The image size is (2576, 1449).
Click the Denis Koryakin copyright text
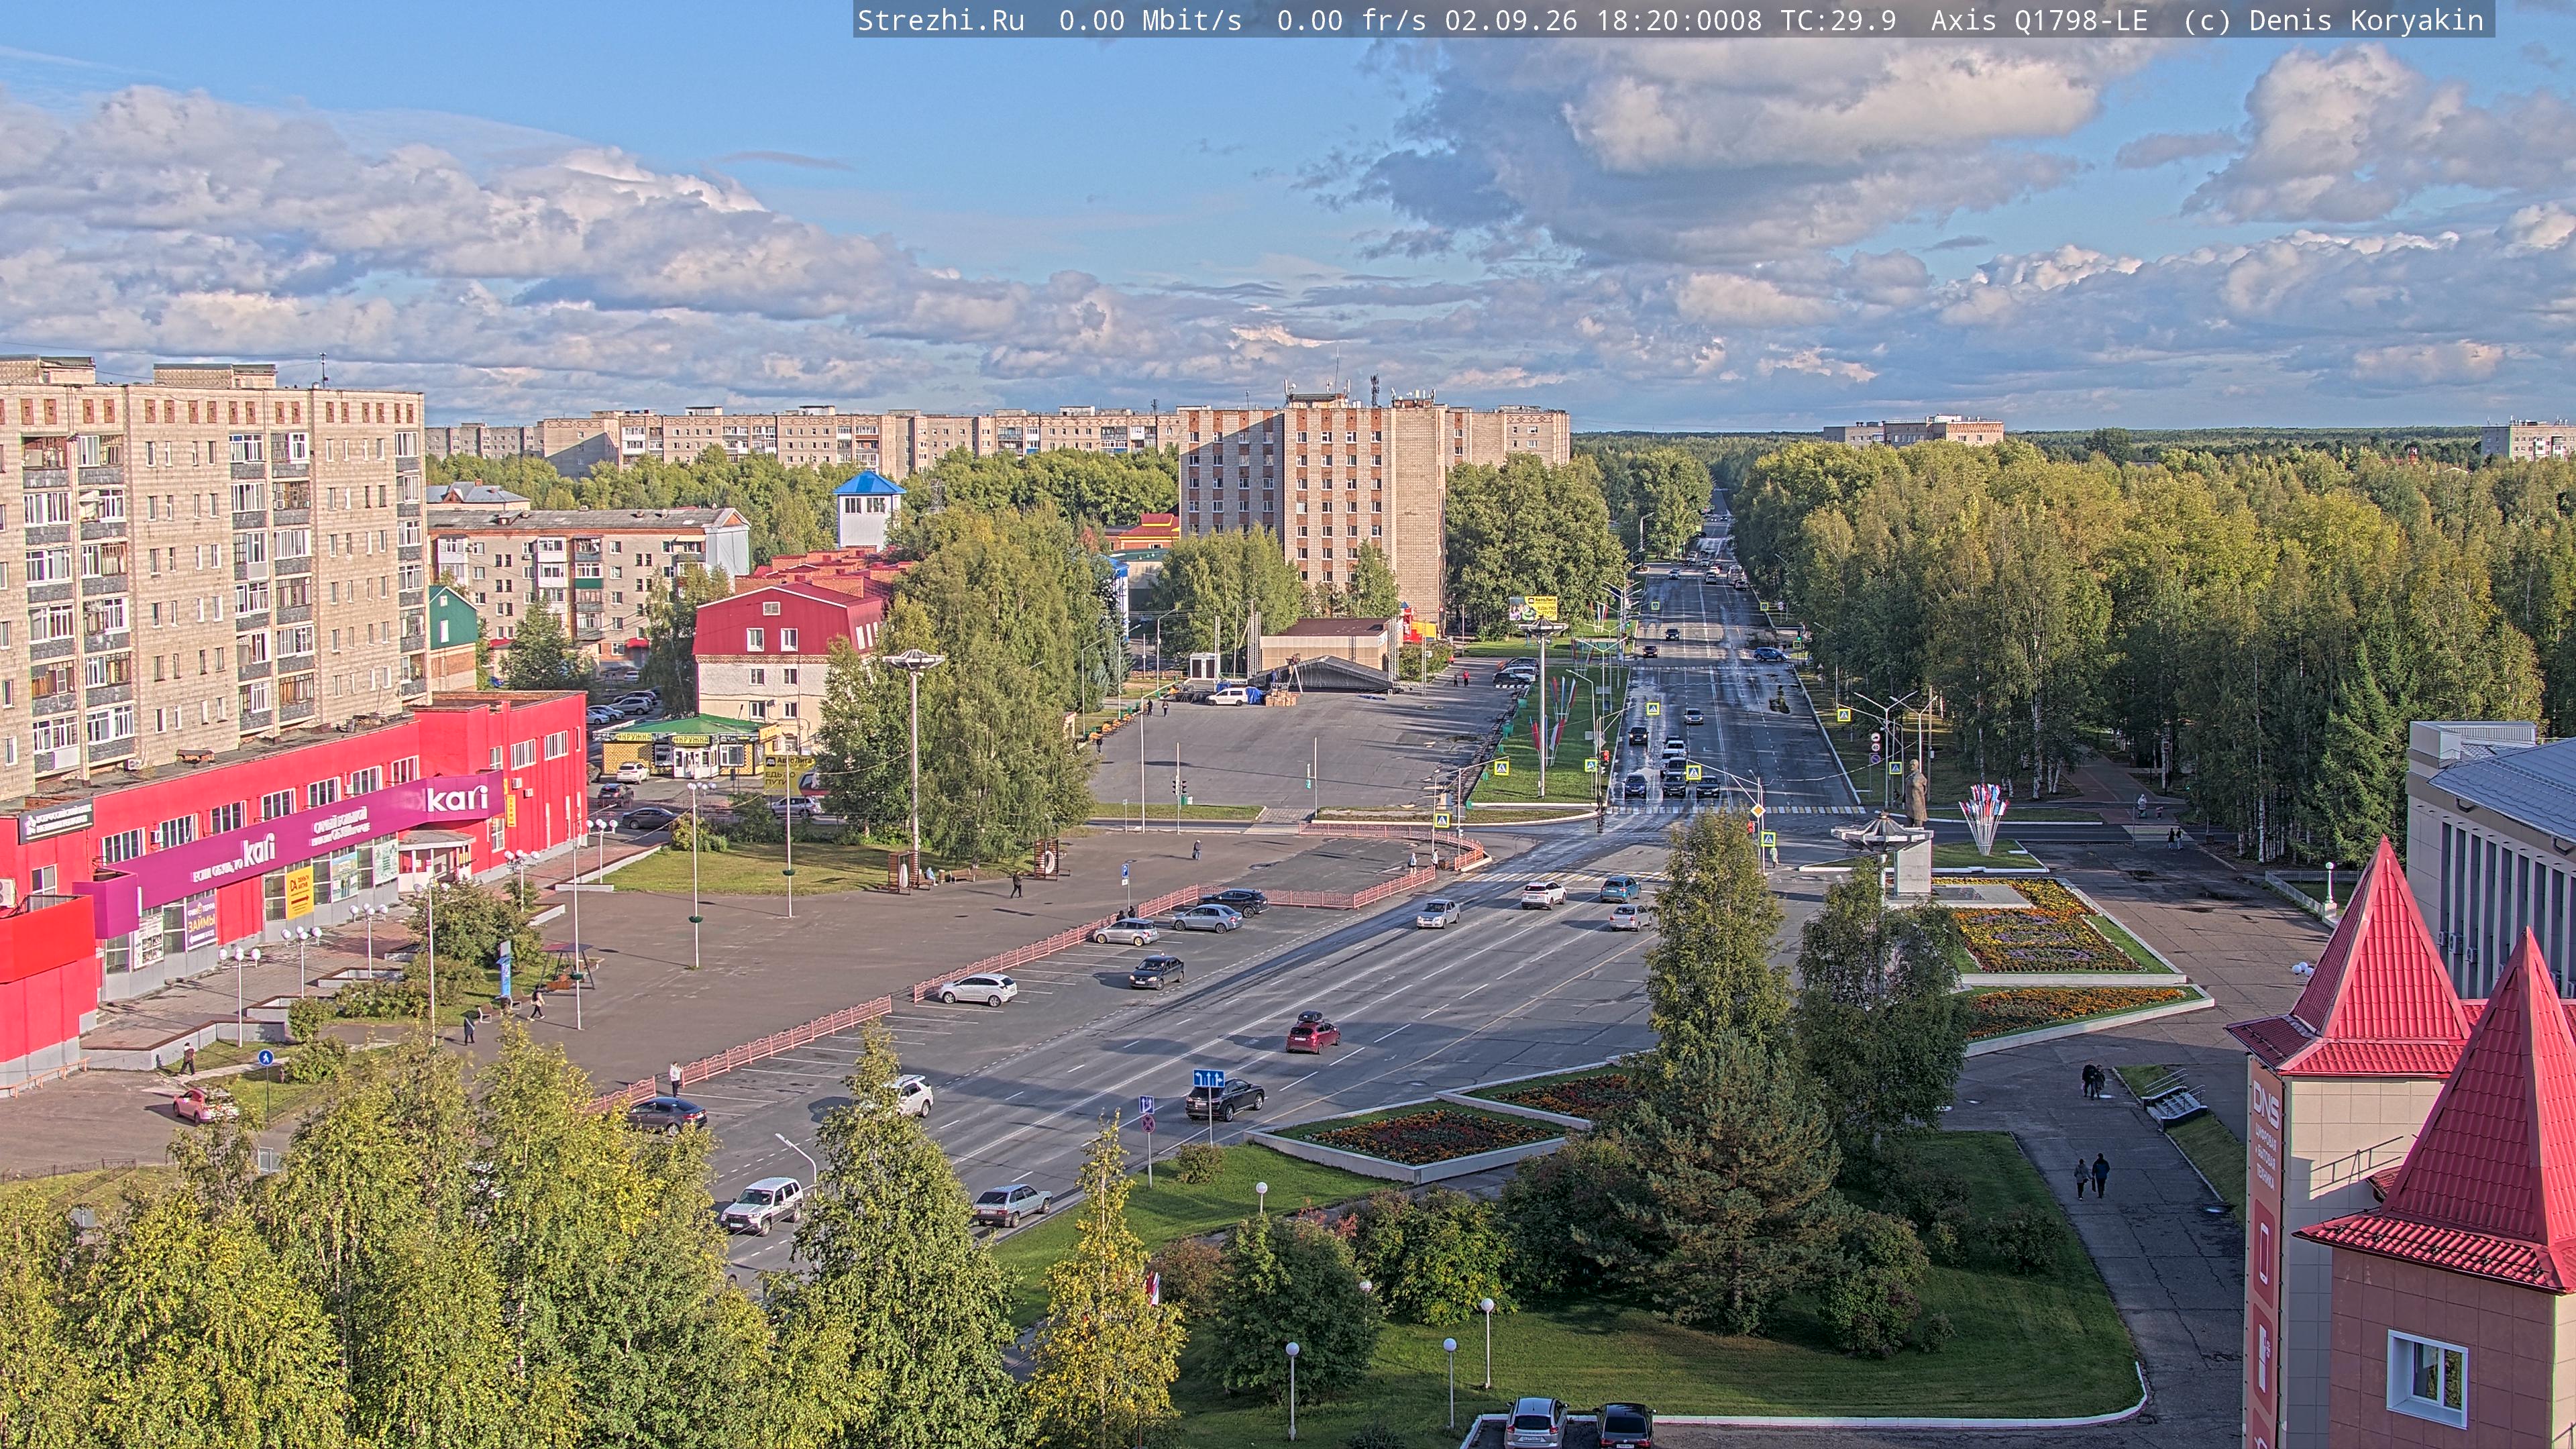point(2366,20)
